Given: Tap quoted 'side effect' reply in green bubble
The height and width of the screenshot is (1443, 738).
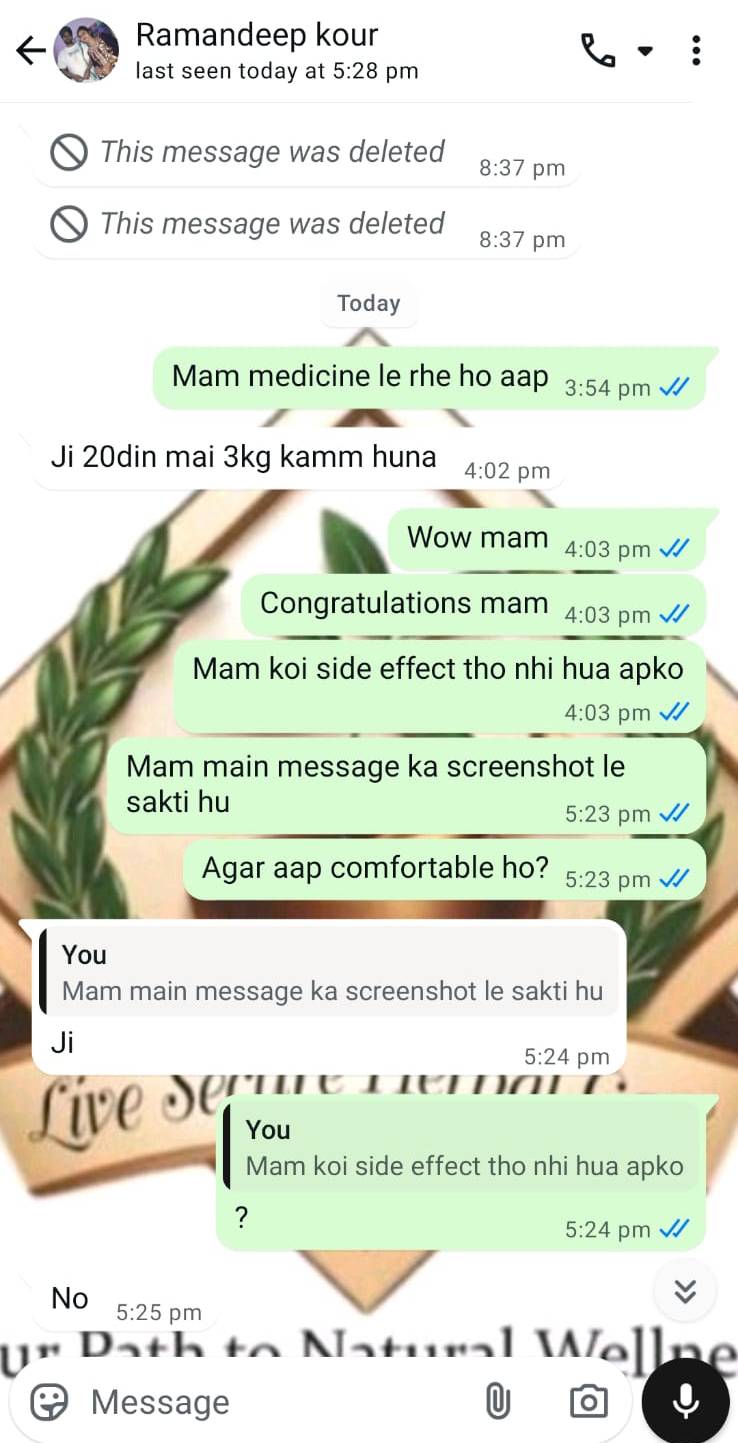Looking at the screenshot, I should point(462,1147).
